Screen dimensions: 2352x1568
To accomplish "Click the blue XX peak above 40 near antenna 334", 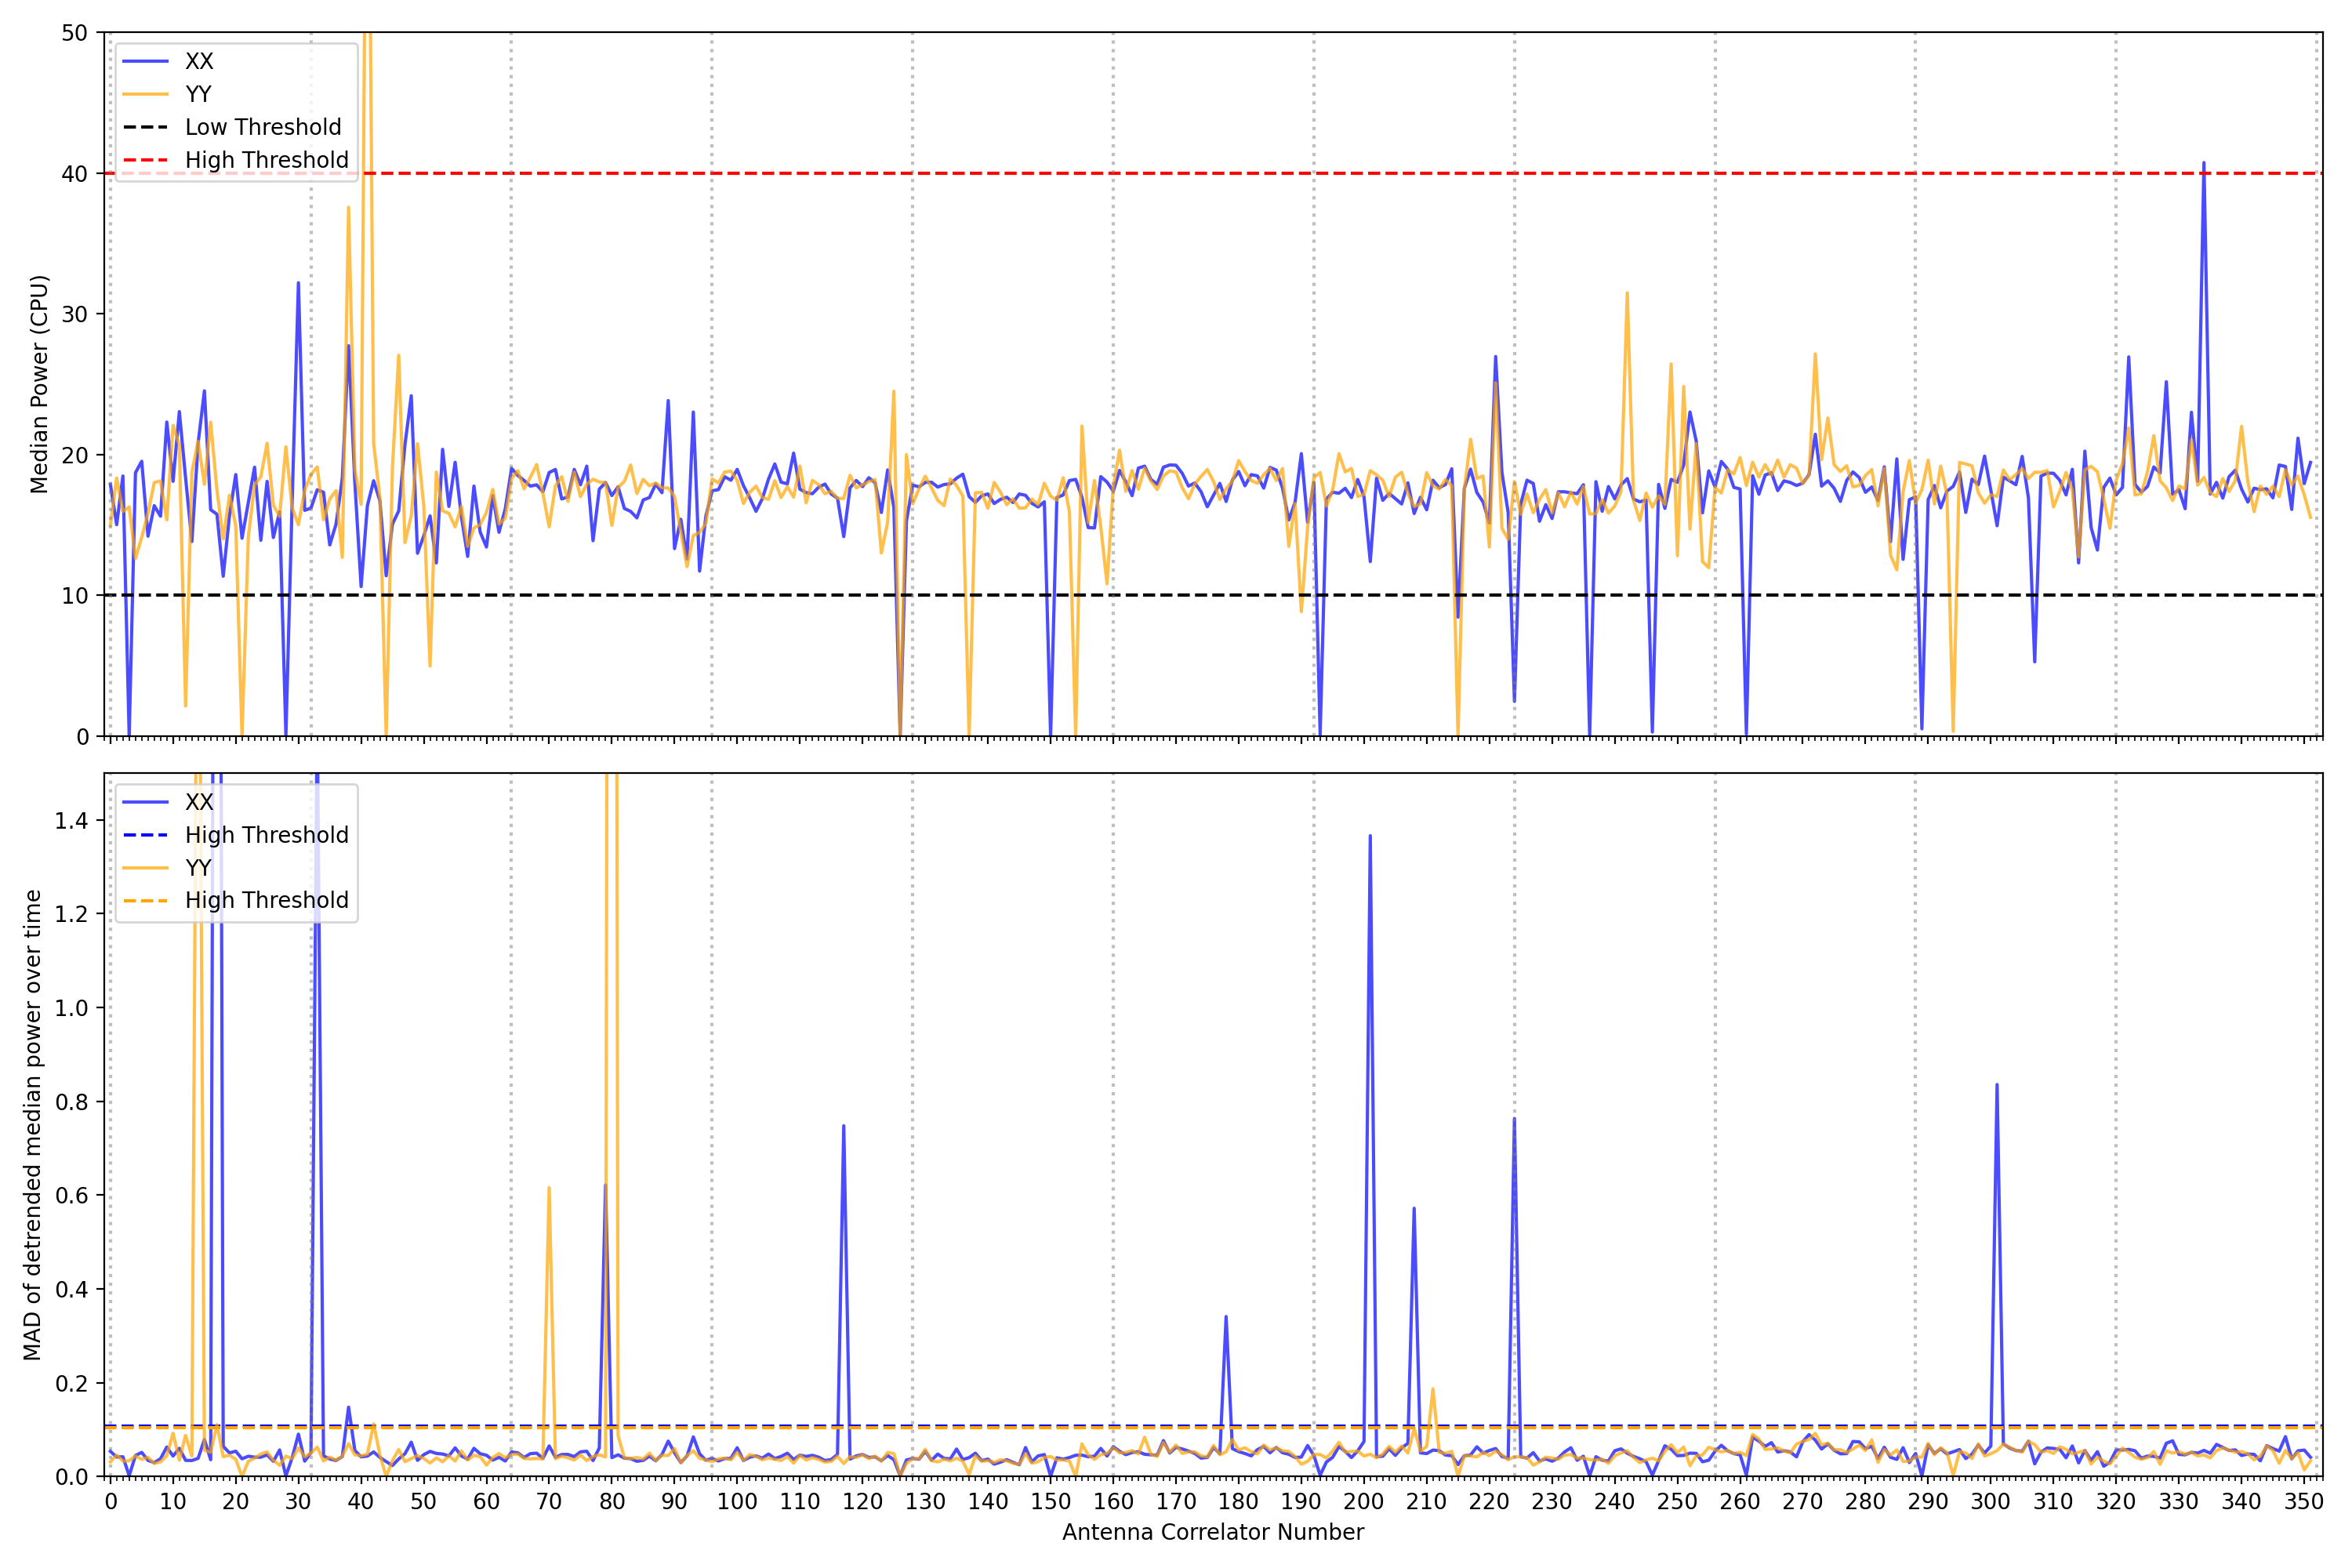I will (x=2203, y=165).
